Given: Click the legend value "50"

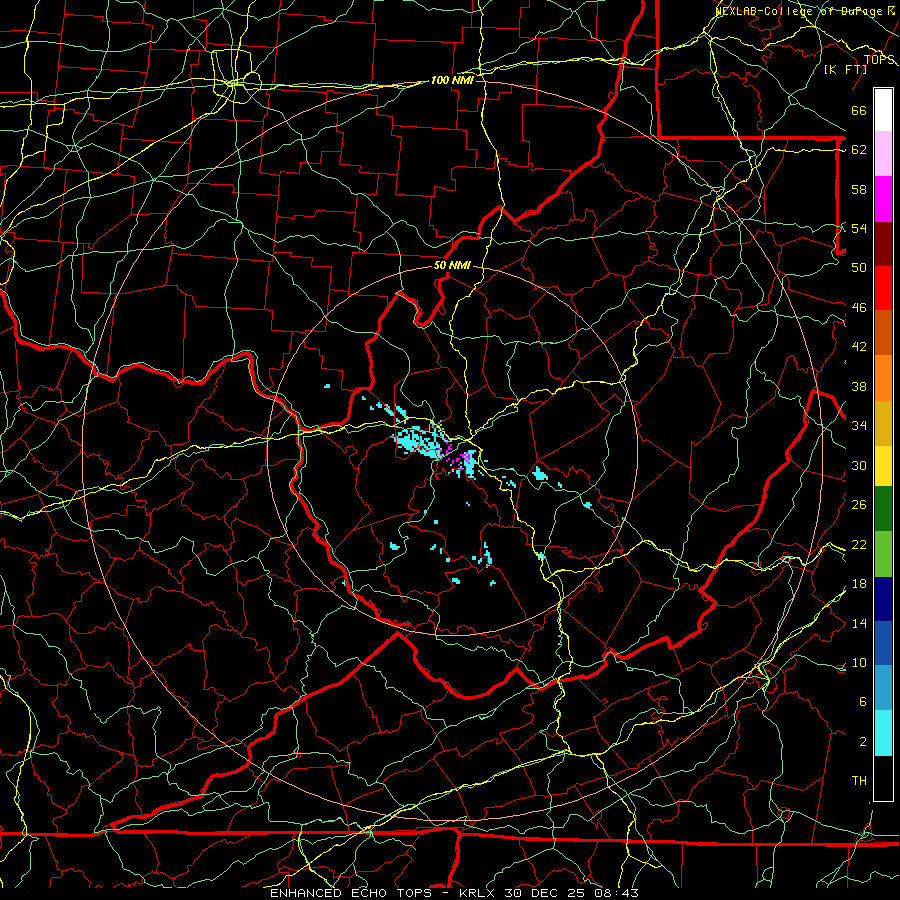Looking at the screenshot, I should pyautogui.click(x=859, y=267).
